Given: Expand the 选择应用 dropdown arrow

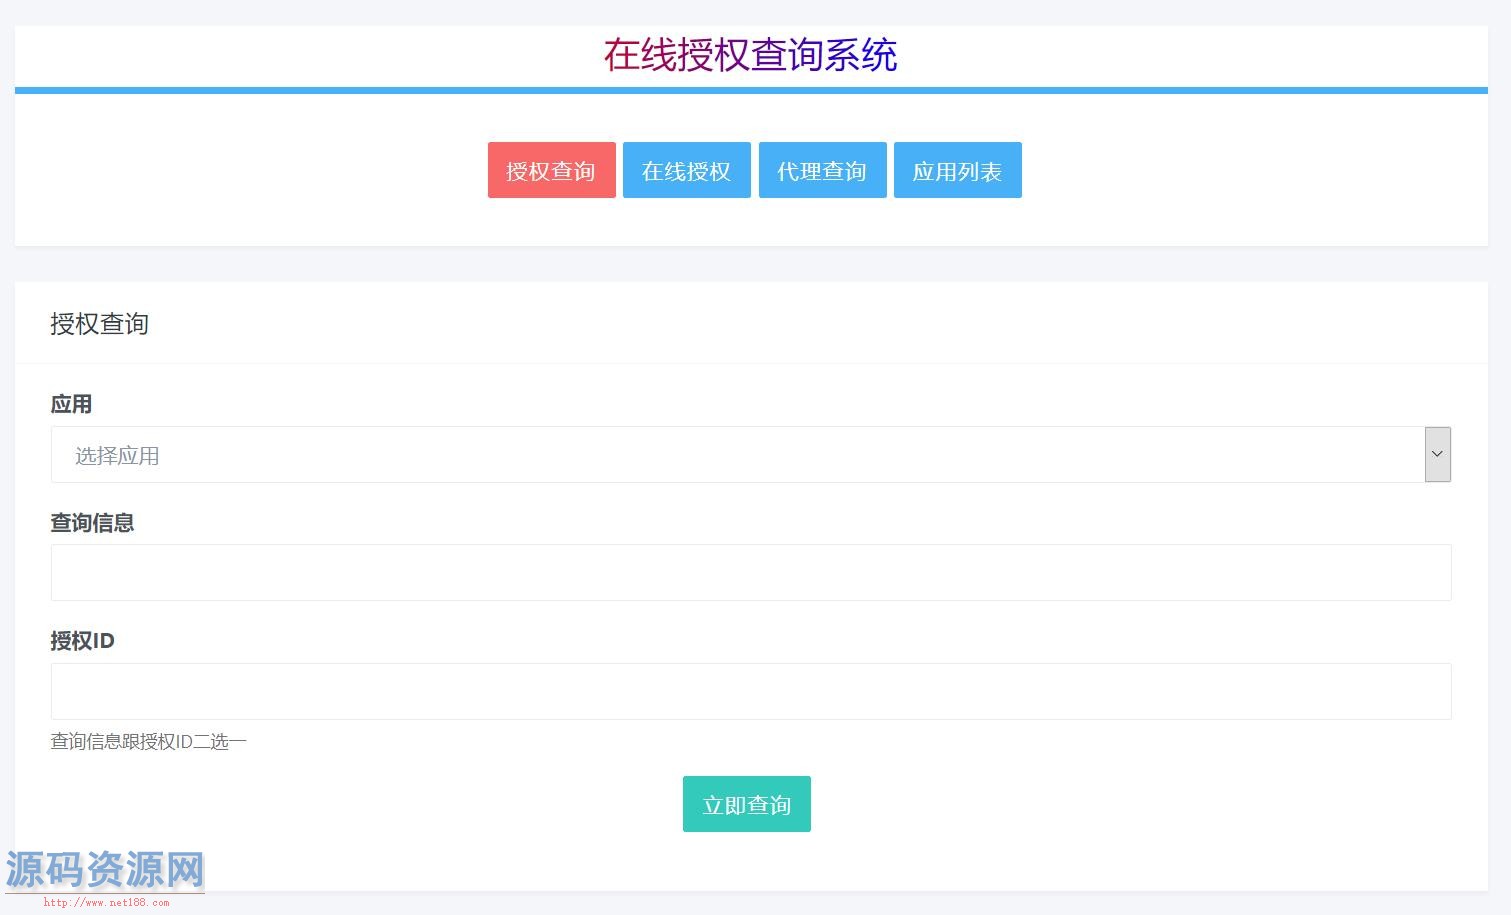Looking at the screenshot, I should [1437, 454].
